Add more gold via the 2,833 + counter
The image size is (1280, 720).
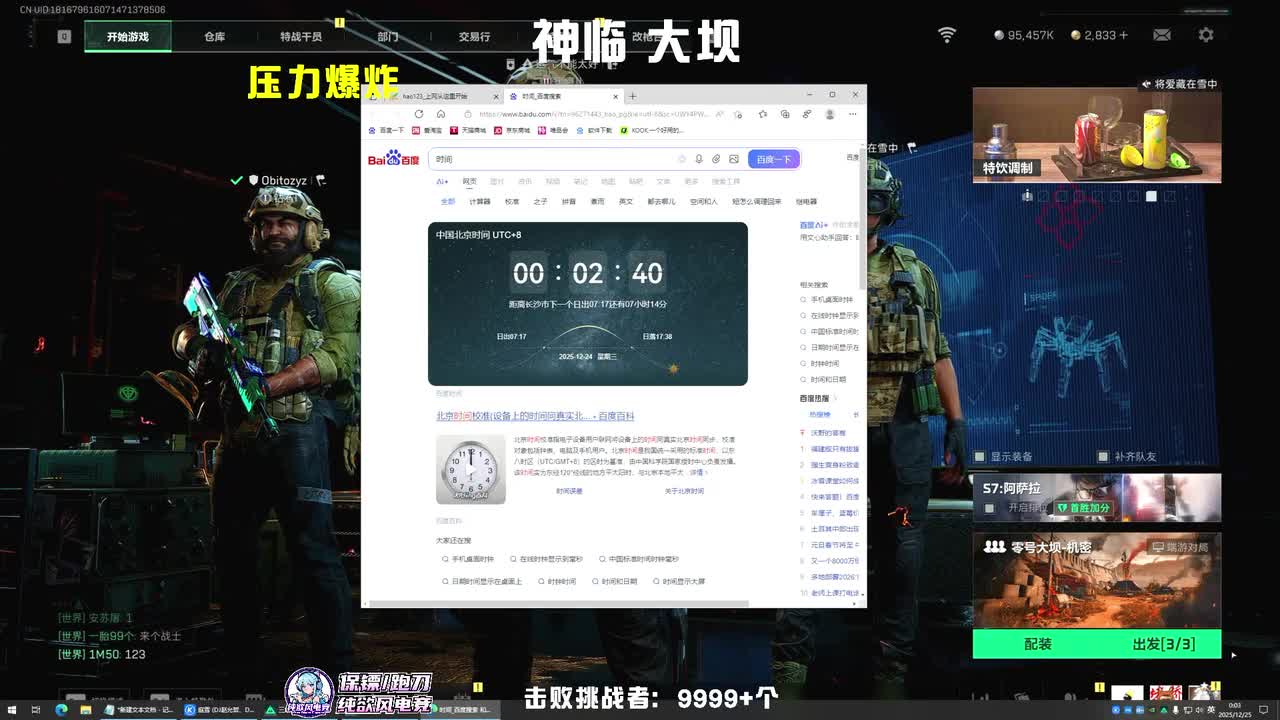pyautogui.click(x=1099, y=35)
